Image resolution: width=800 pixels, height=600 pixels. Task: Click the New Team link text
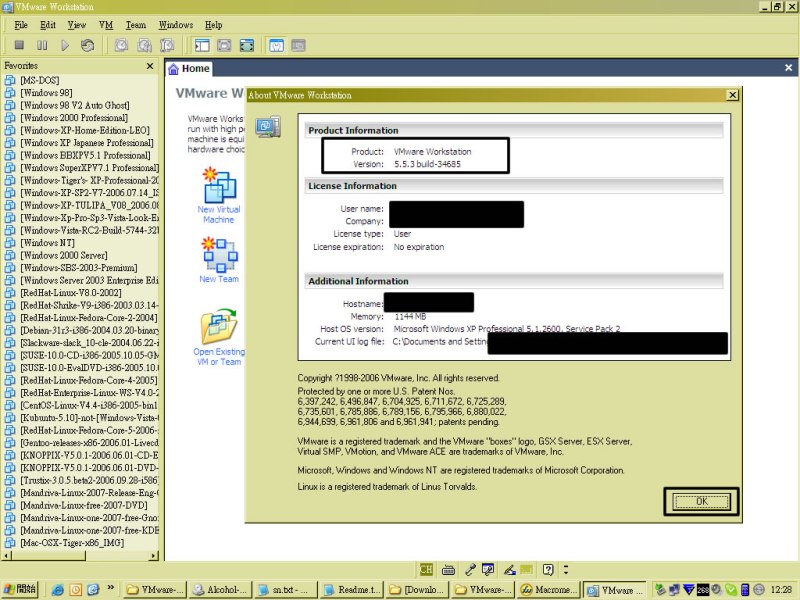pyautogui.click(x=219, y=279)
